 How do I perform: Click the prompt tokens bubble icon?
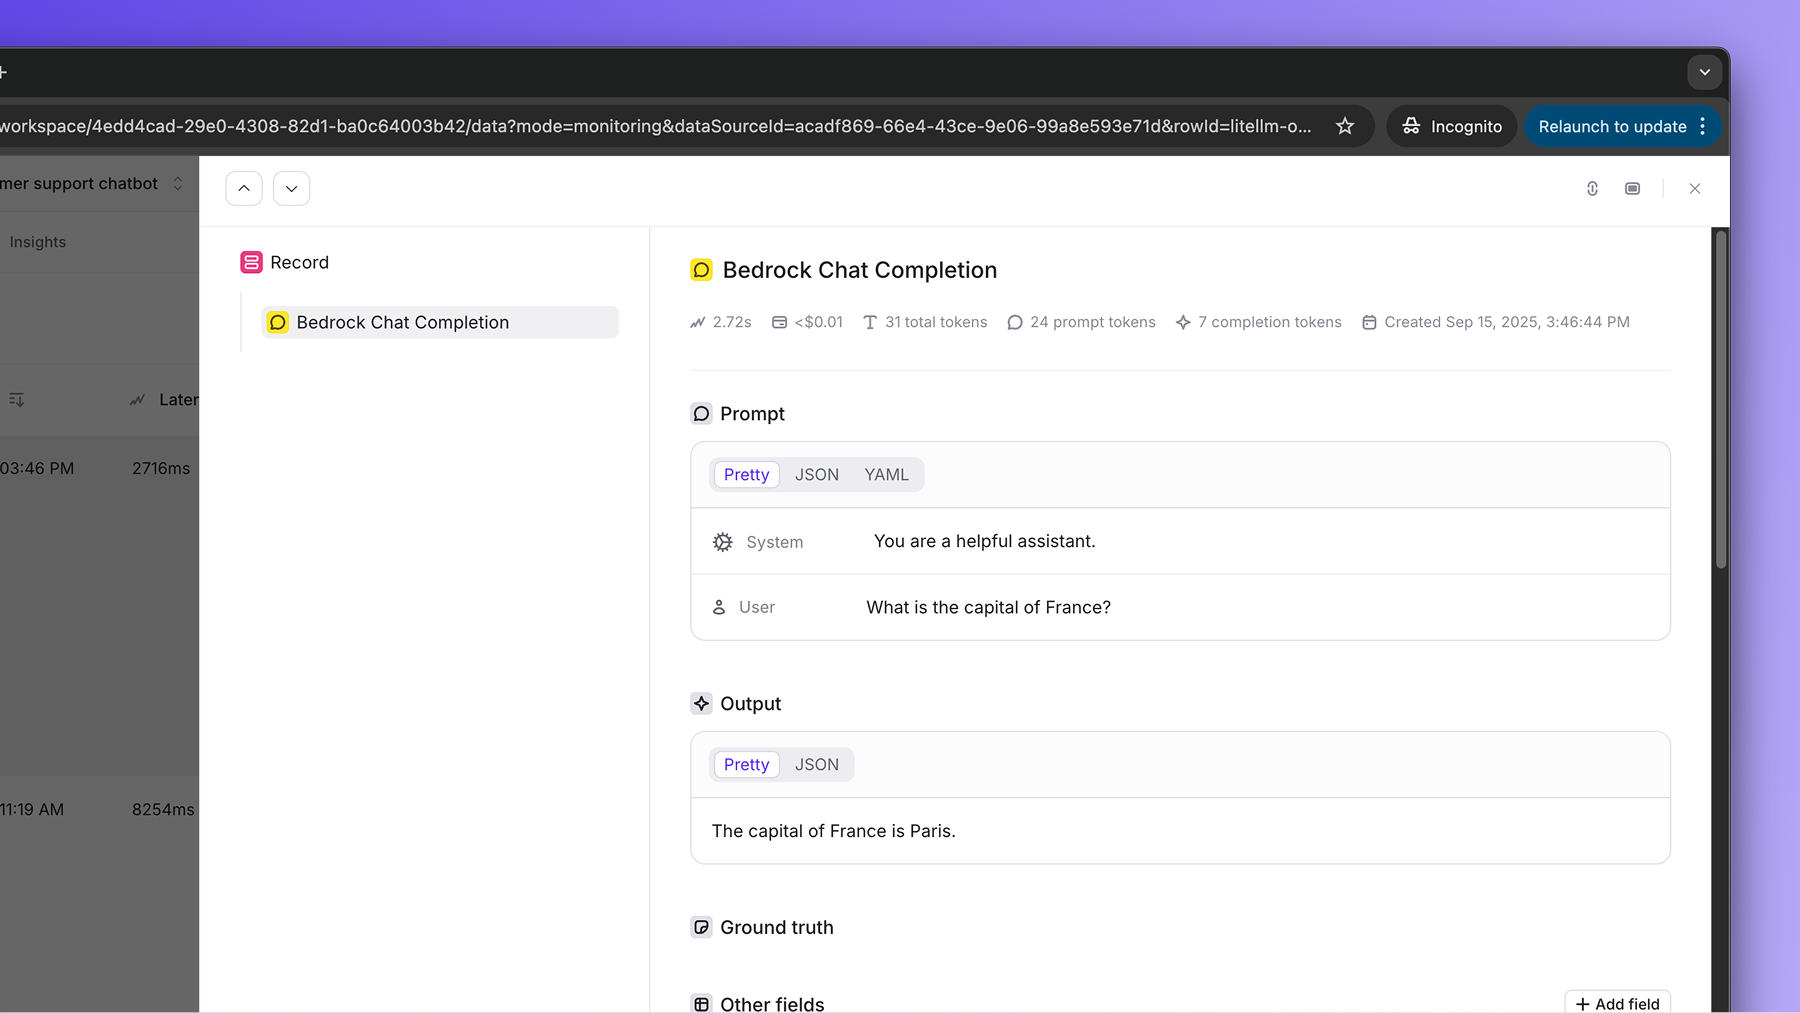[1015, 322]
